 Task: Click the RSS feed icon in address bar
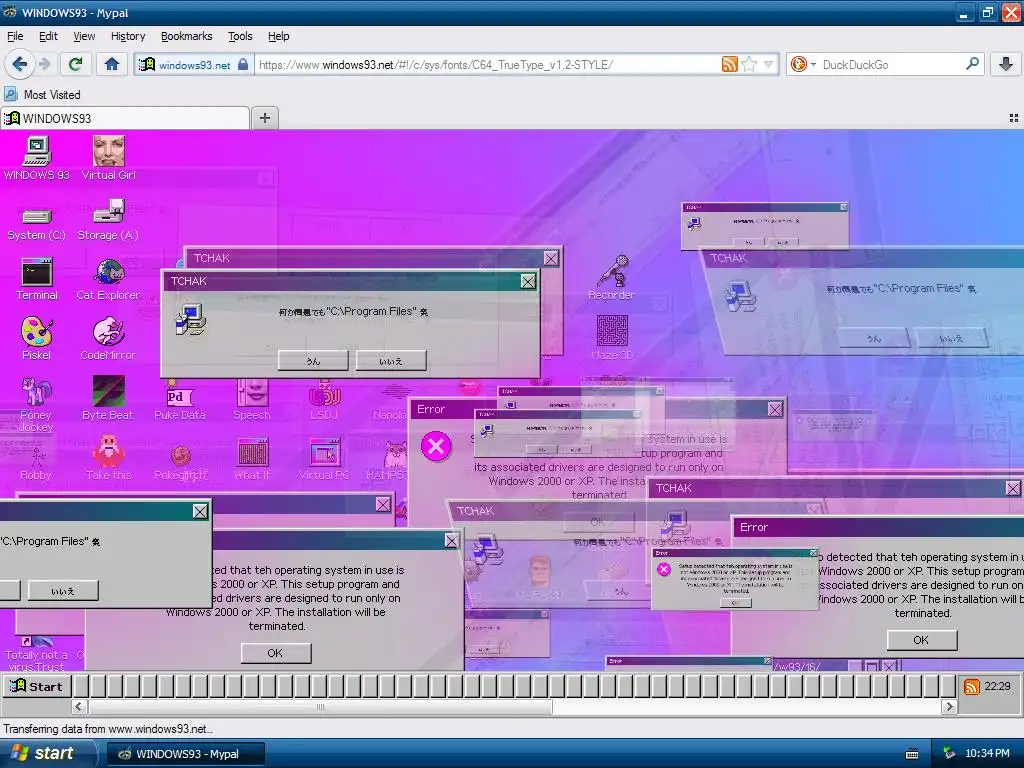pos(729,64)
